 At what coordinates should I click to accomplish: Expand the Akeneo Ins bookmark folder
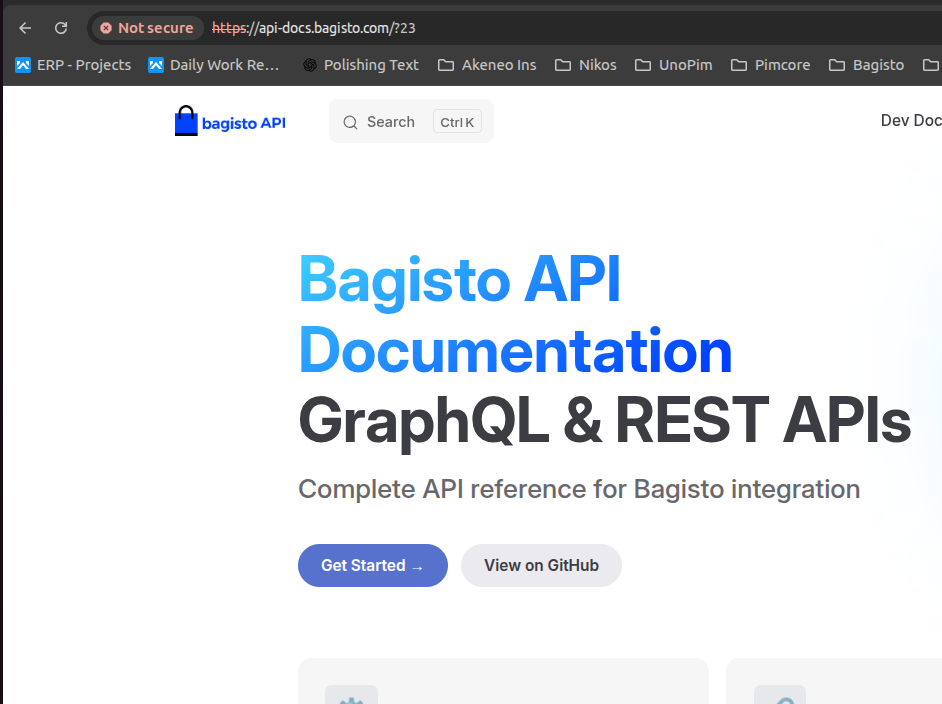[x=487, y=65]
